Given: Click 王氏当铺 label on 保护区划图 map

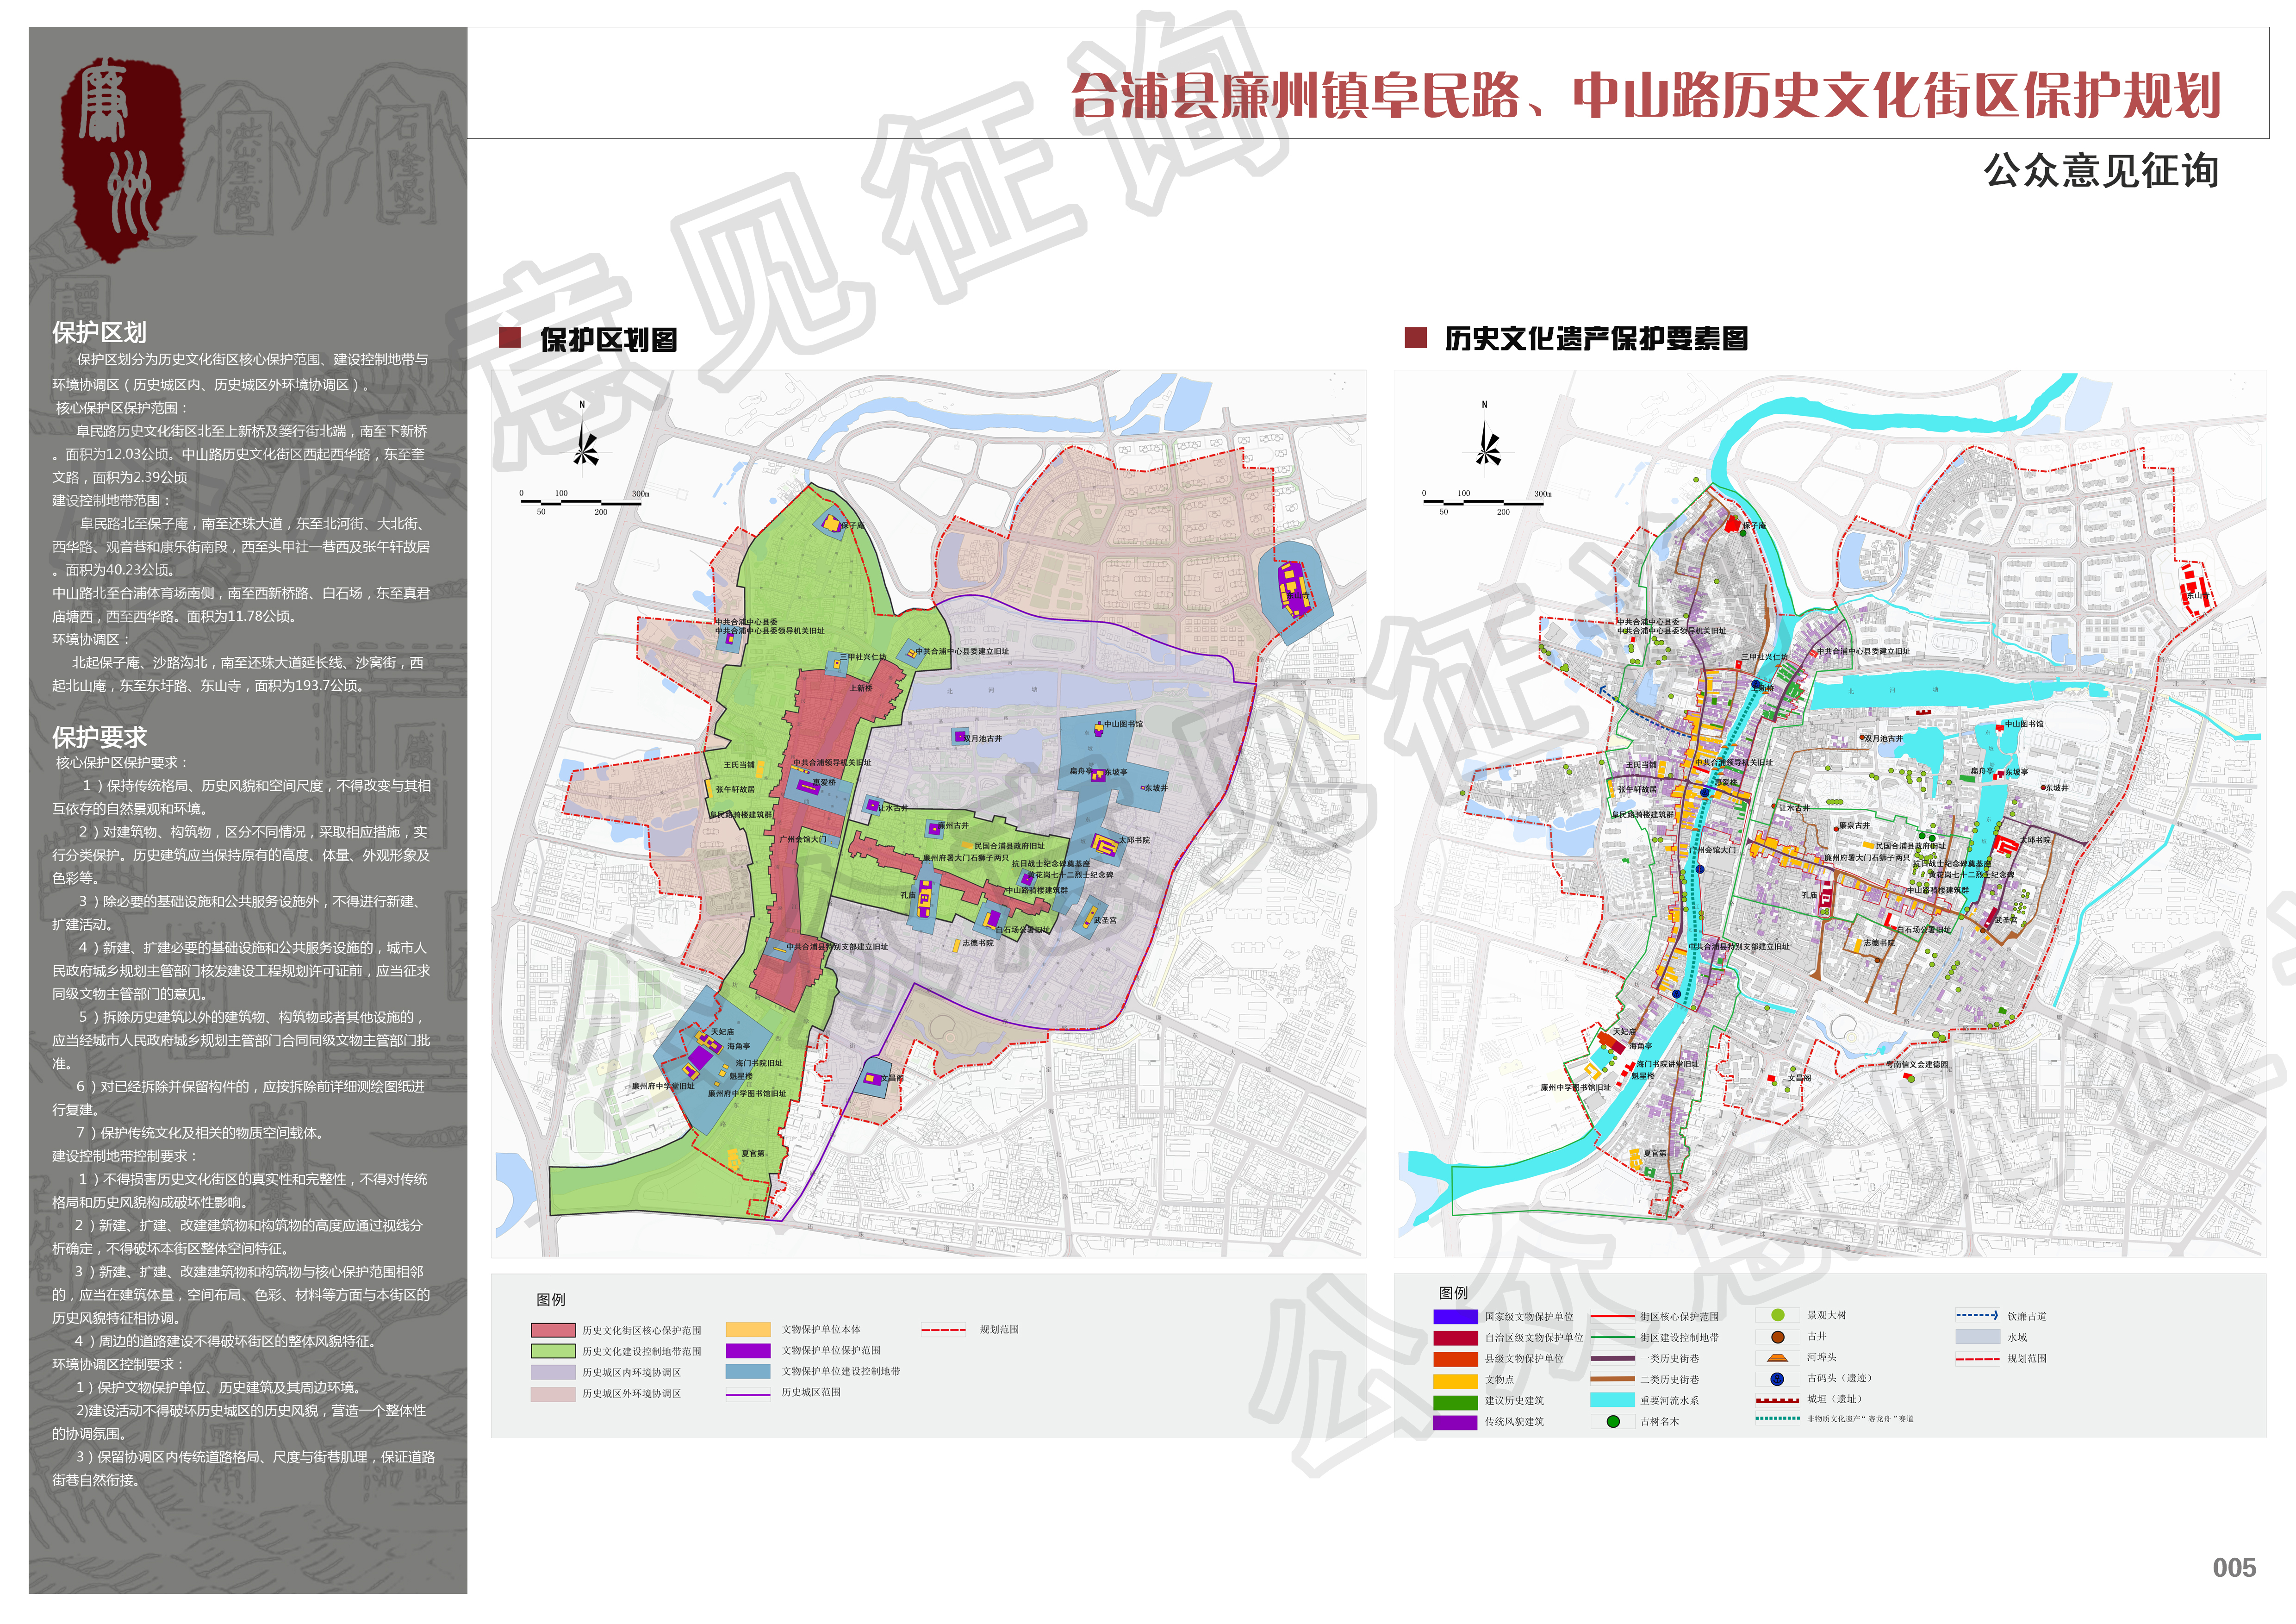Looking at the screenshot, I should [x=739, y=764].
